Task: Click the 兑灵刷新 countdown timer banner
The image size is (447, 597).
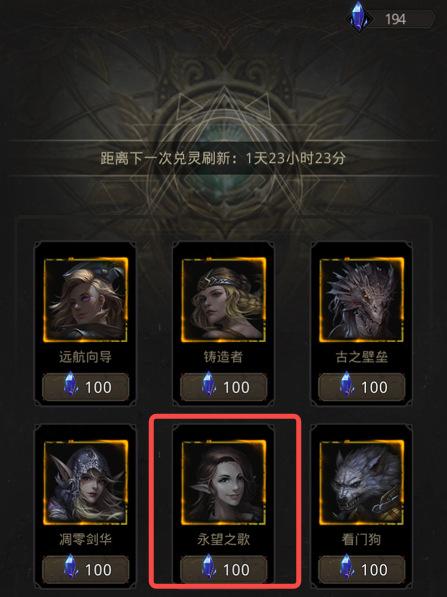Action: (224, 158)
